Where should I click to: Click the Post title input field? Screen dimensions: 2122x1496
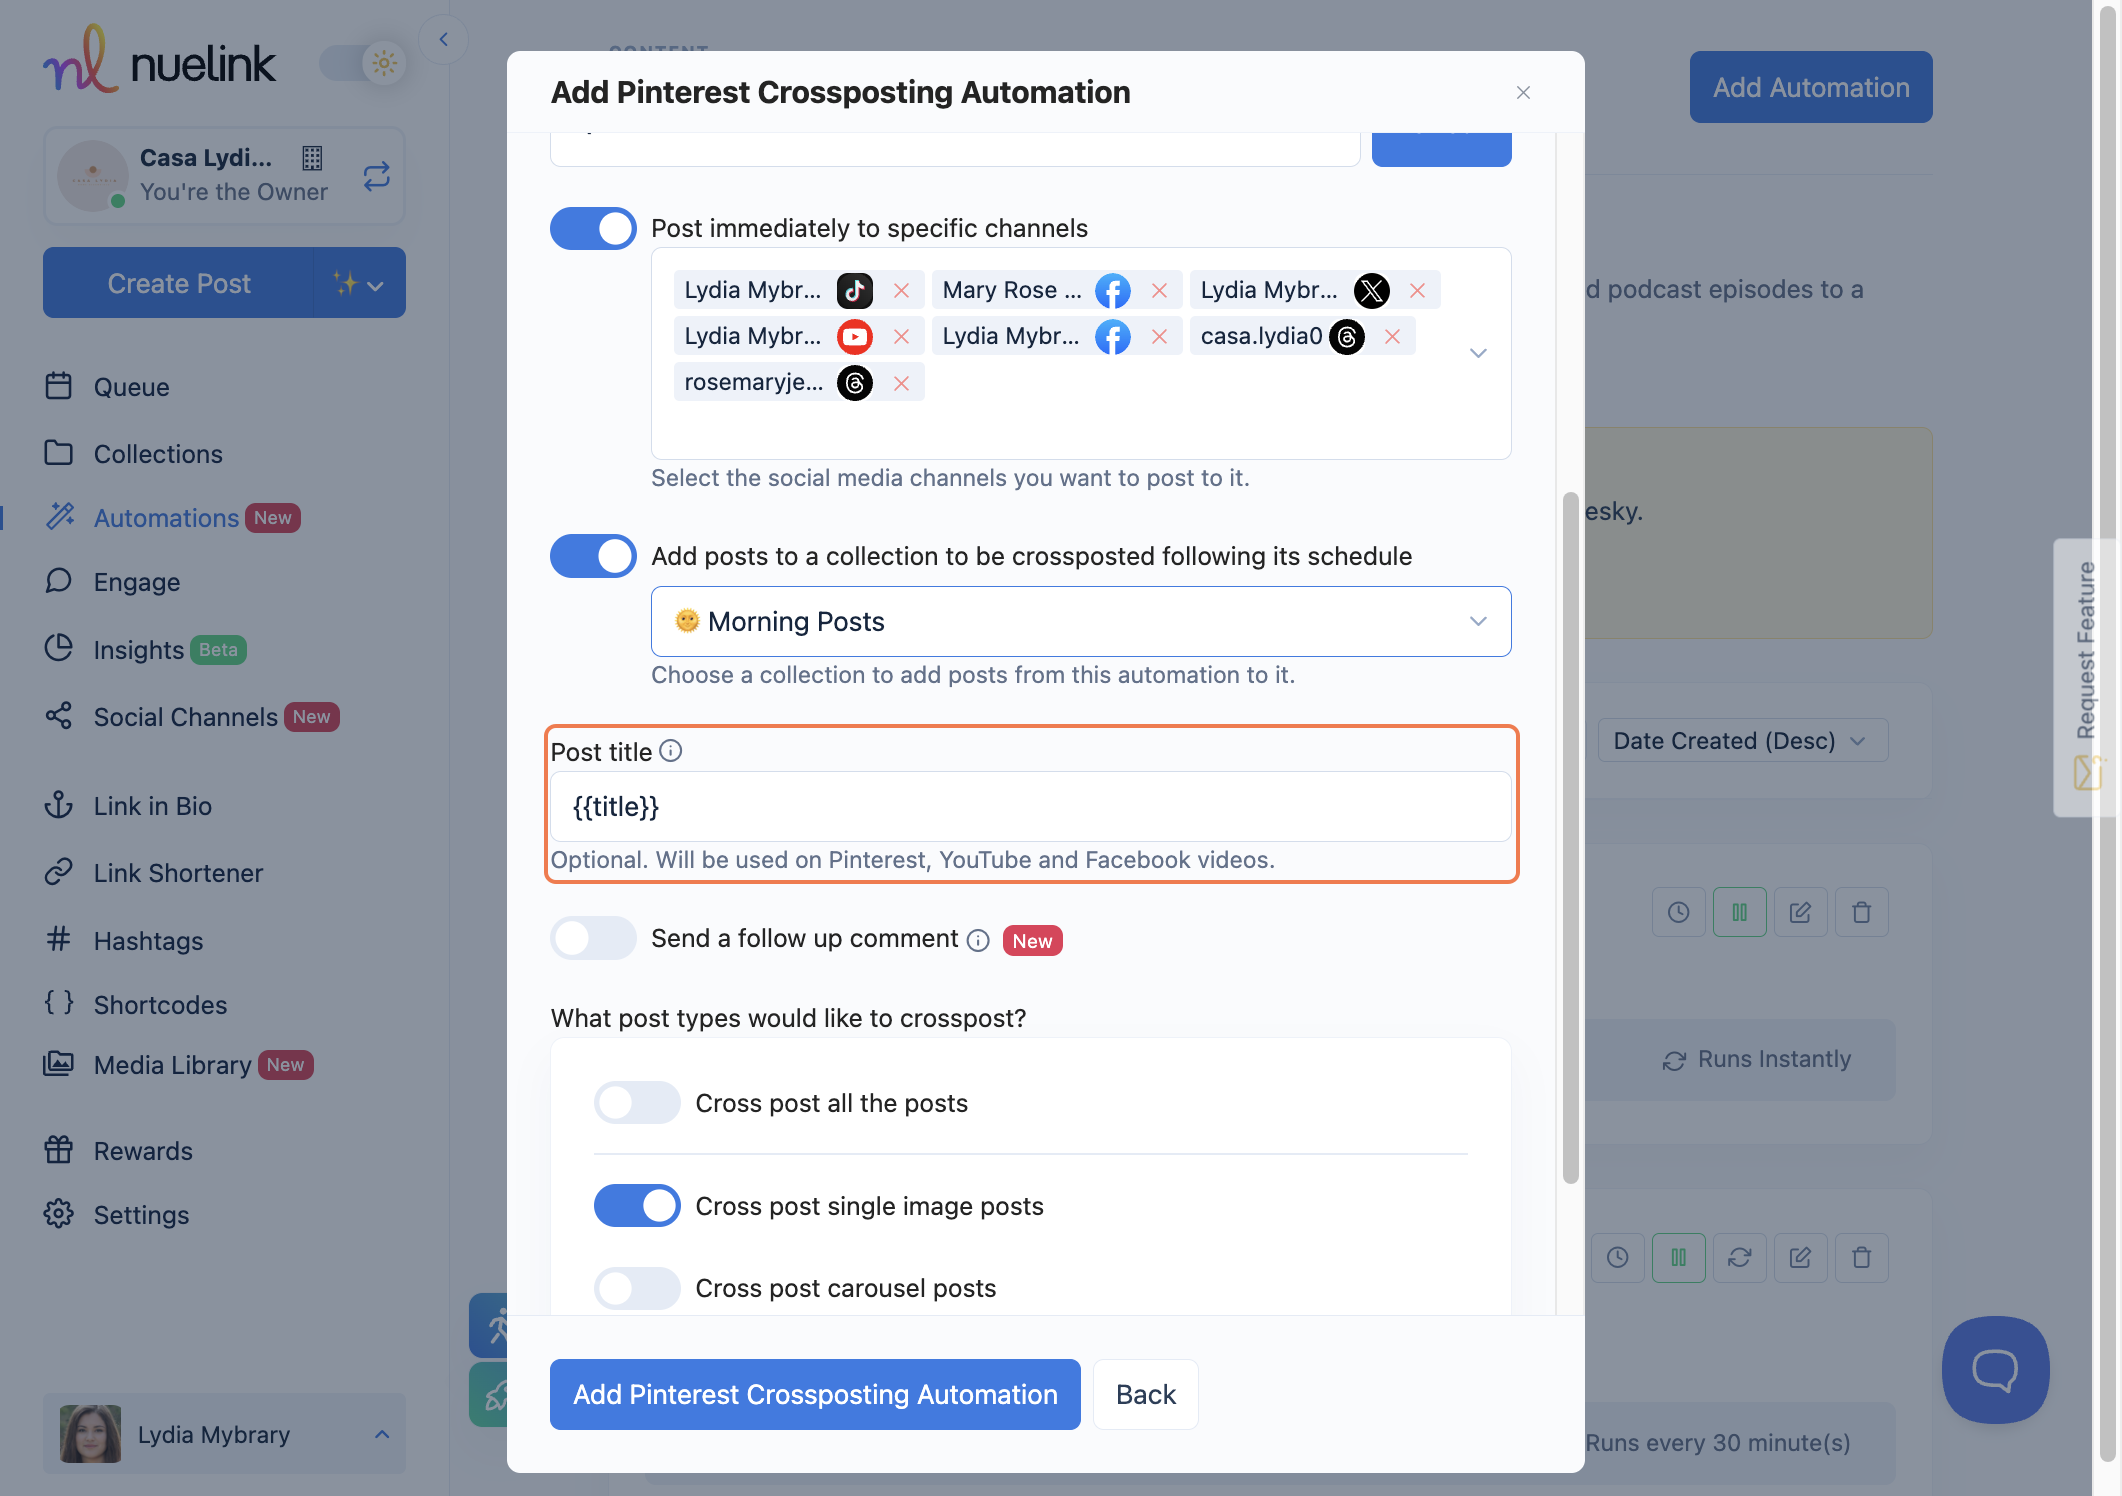(x=1030, y=807)
